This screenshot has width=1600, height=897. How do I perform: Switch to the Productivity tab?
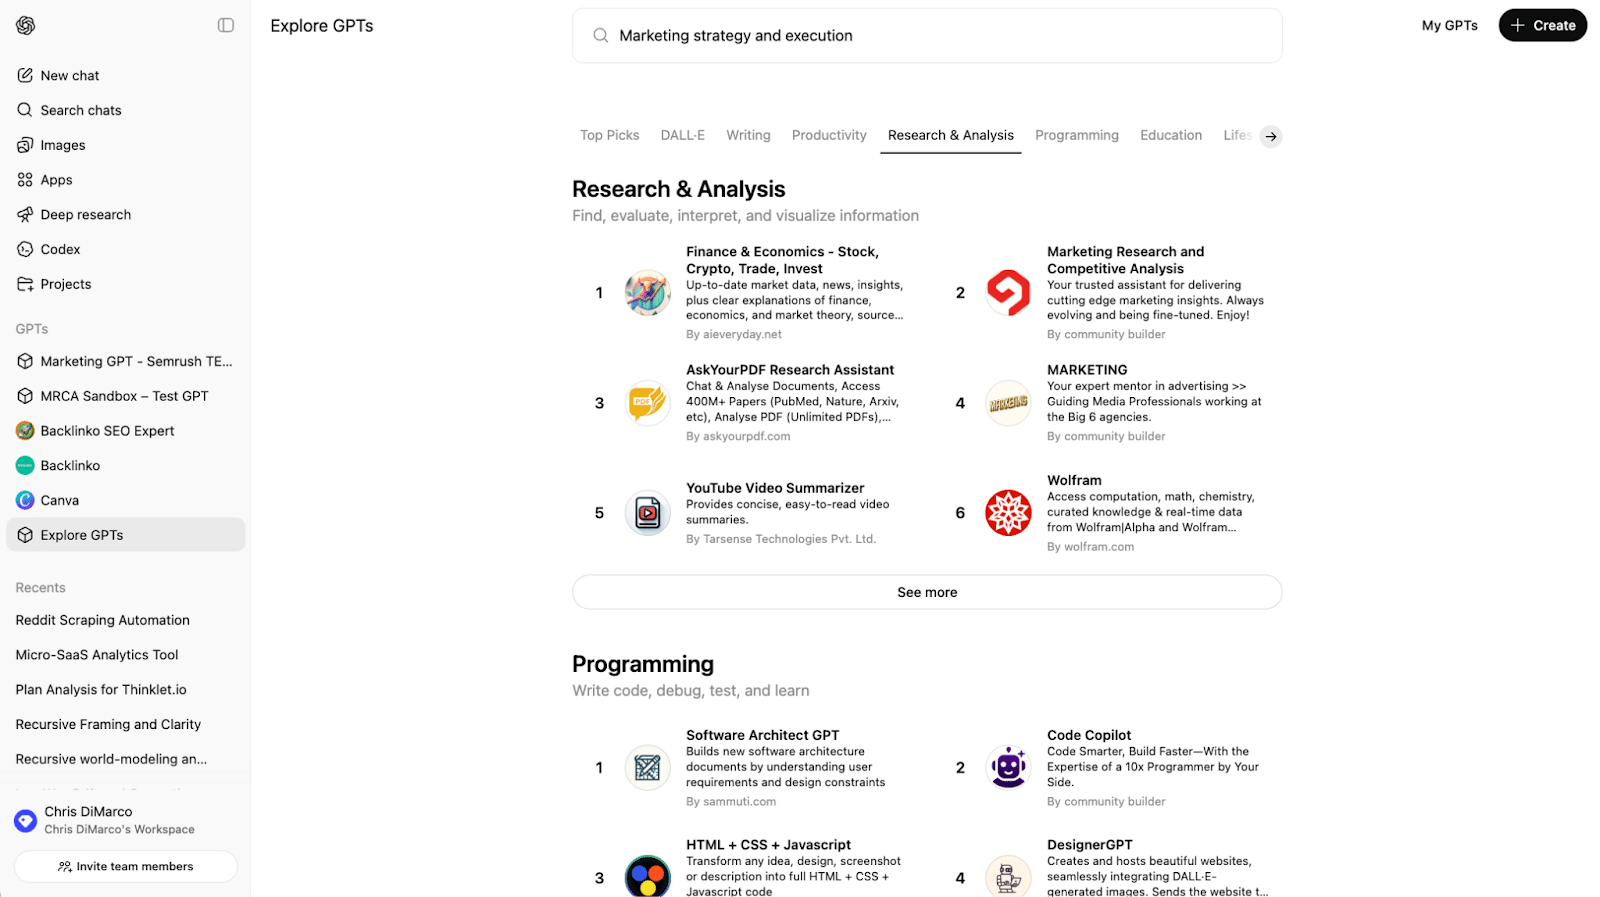829,135
